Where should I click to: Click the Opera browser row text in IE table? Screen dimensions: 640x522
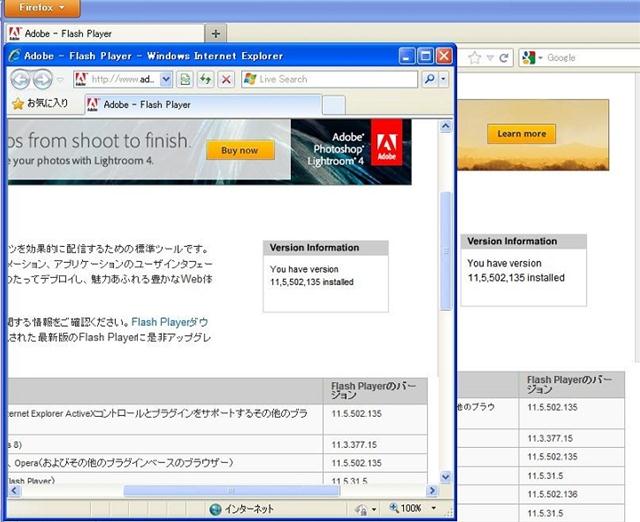click(124, 463)
